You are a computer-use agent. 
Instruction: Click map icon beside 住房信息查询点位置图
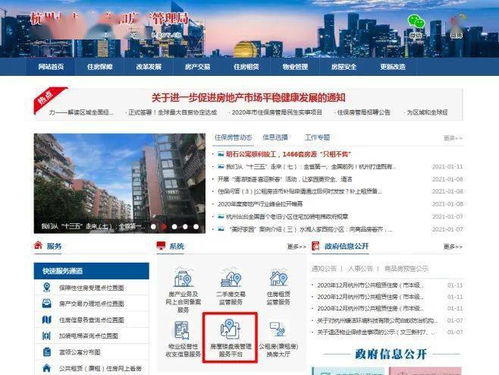47,320
